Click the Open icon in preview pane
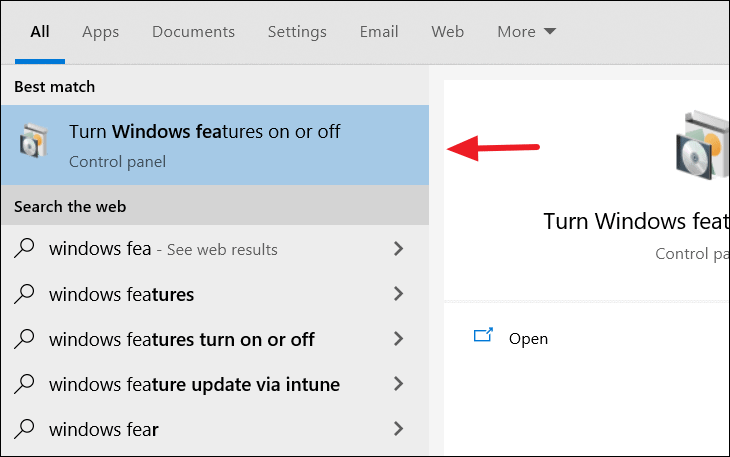Screen dimensions: 730x457 click(483, 335)
